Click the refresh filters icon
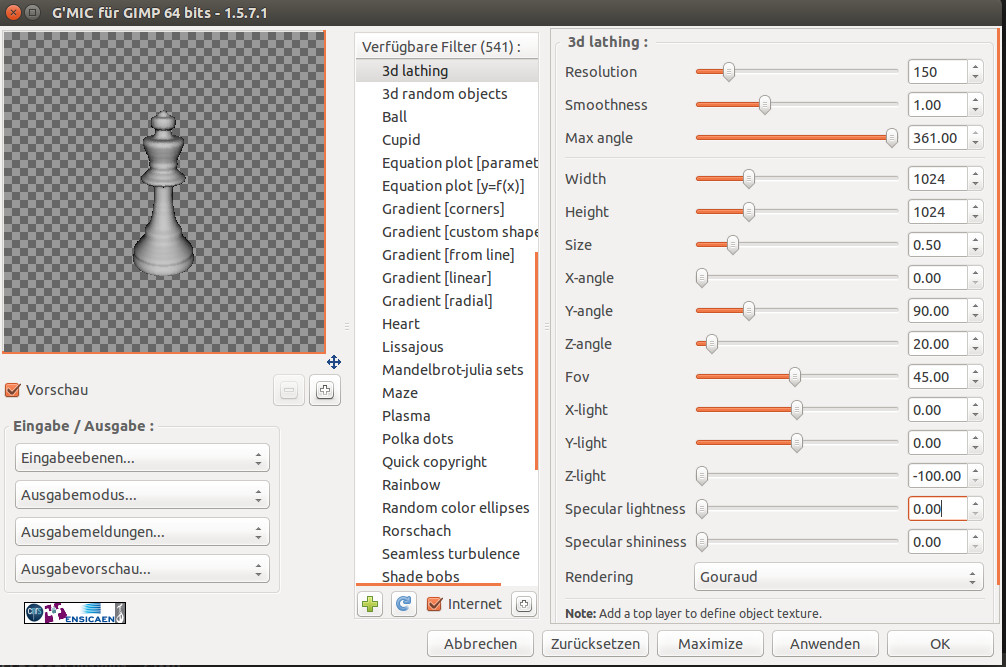 click(x=402, y=604)
